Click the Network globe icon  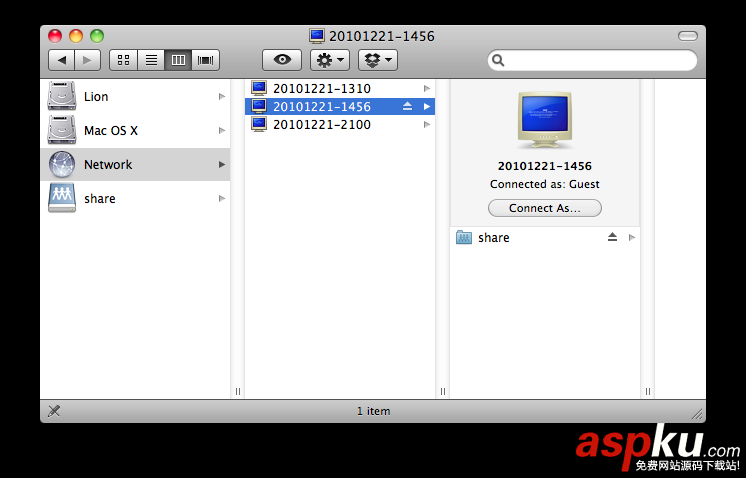[x=62, y=164]
